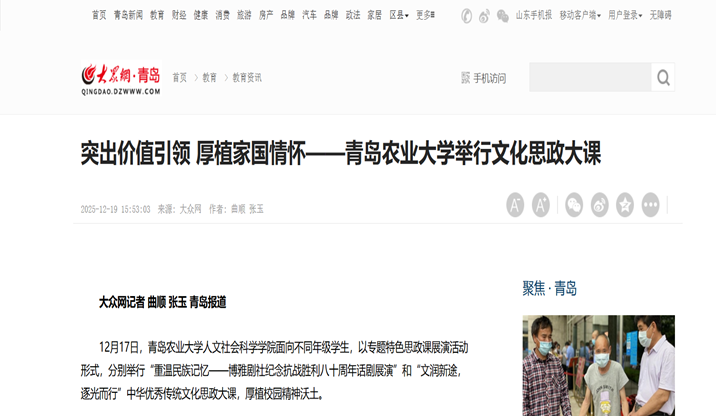716x416 pixels.
Task: Click the 手机访问 QR link
Action: 484,78
